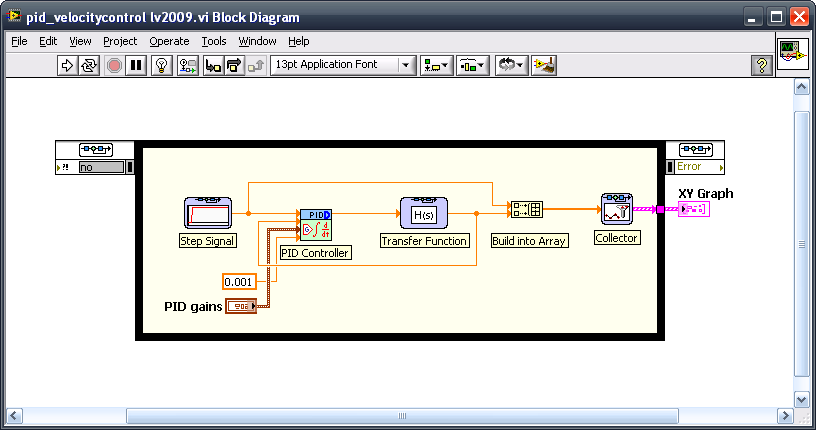Click the XY Graph indicator terminal
This screenshot has height=430, width=816.
pos(693,209)
